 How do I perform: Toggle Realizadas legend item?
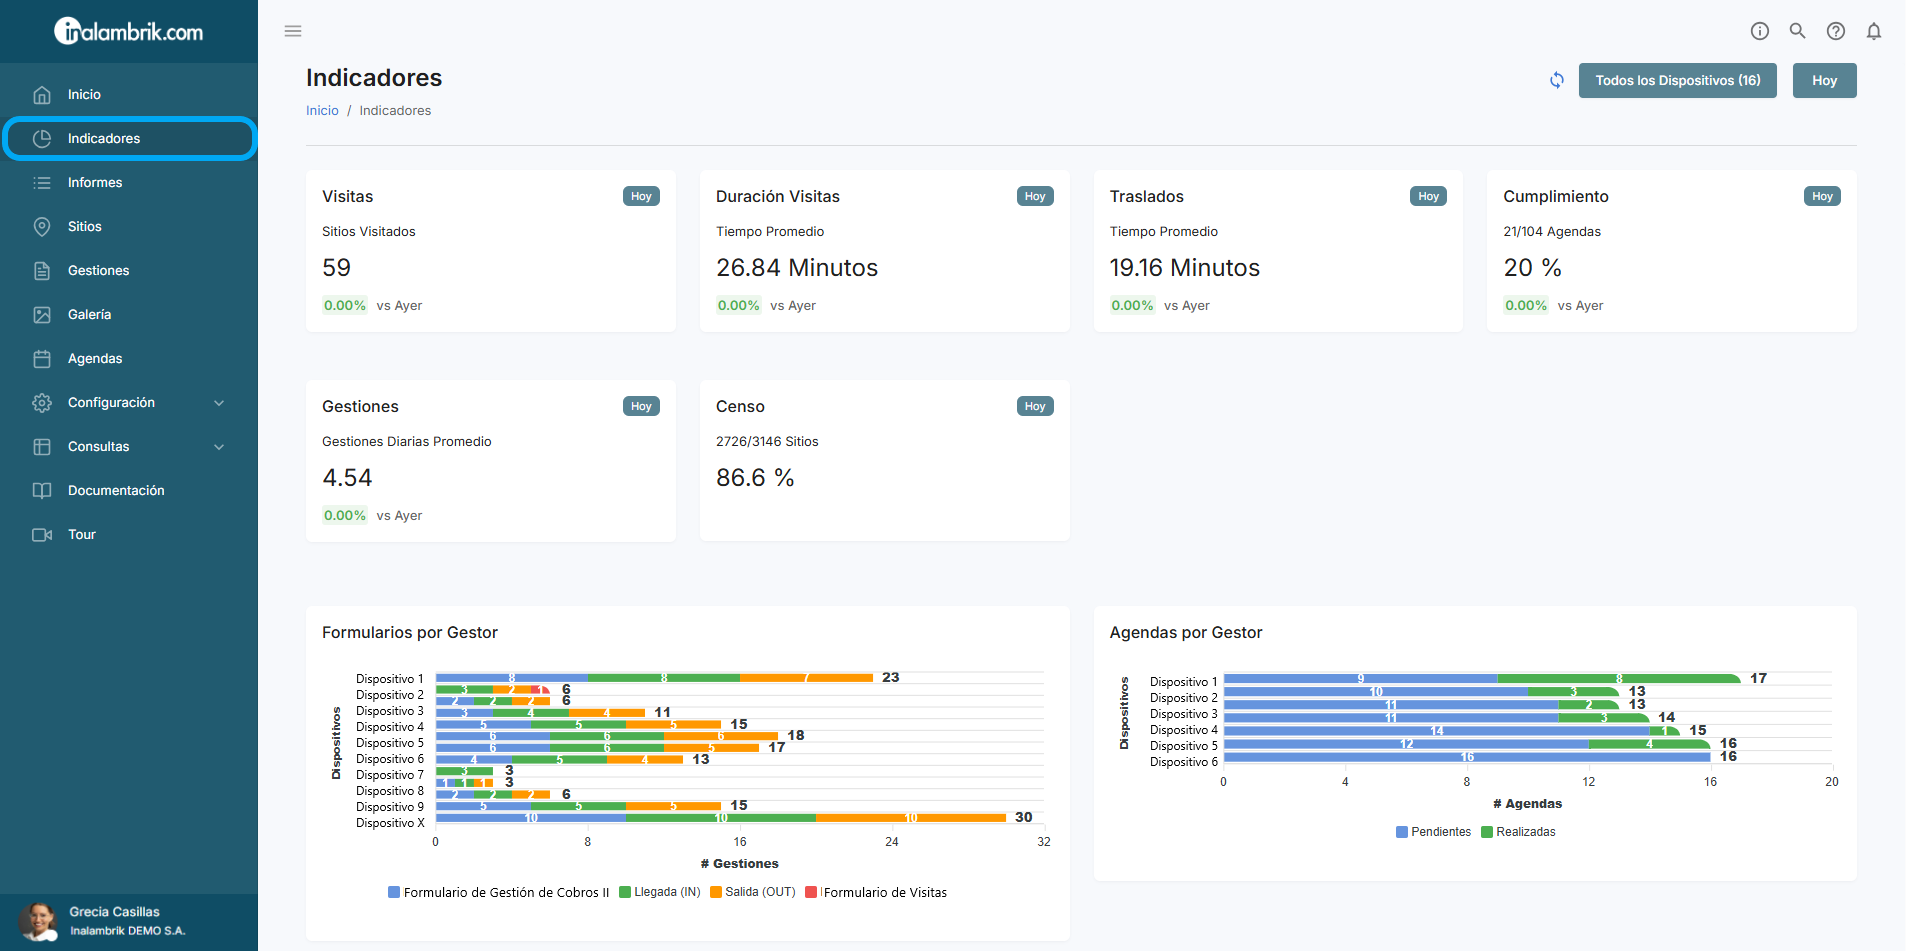(x=1518, y=832)
